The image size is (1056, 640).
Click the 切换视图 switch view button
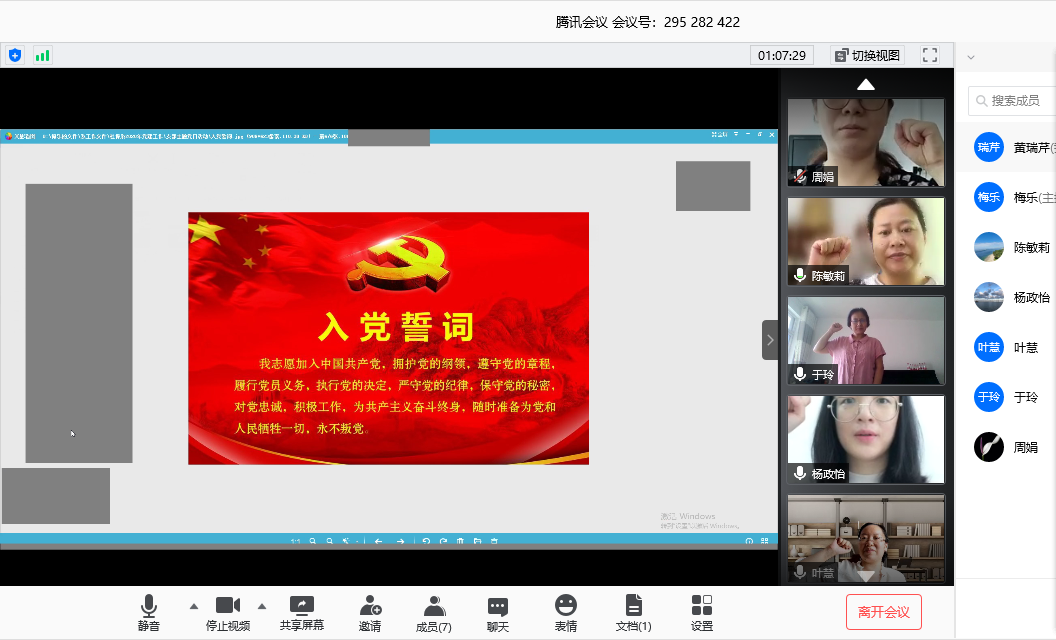[x=867, y=55]
